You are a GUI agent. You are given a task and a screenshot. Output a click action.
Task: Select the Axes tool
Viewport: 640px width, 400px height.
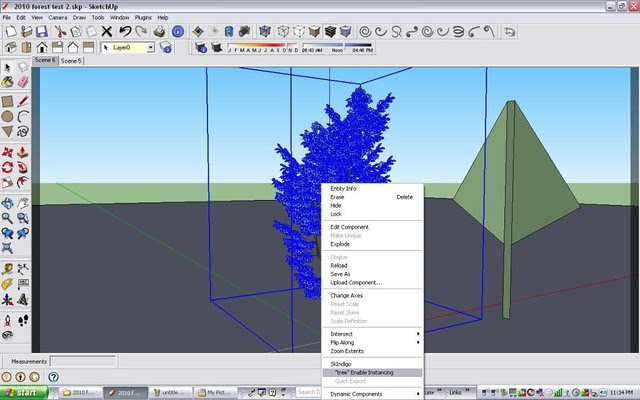7,300
